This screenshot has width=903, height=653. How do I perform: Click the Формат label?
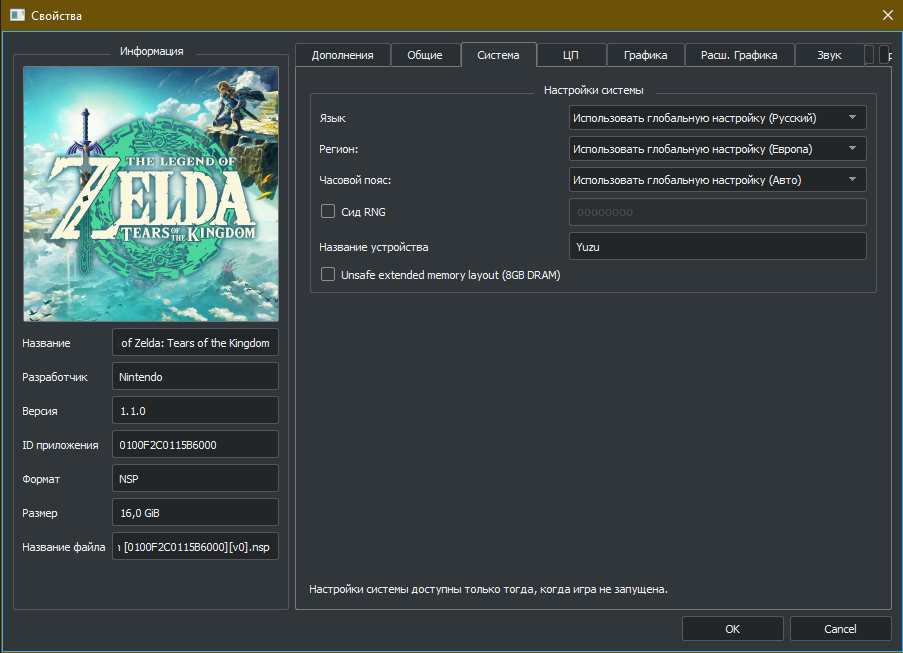tap(41, 479)
